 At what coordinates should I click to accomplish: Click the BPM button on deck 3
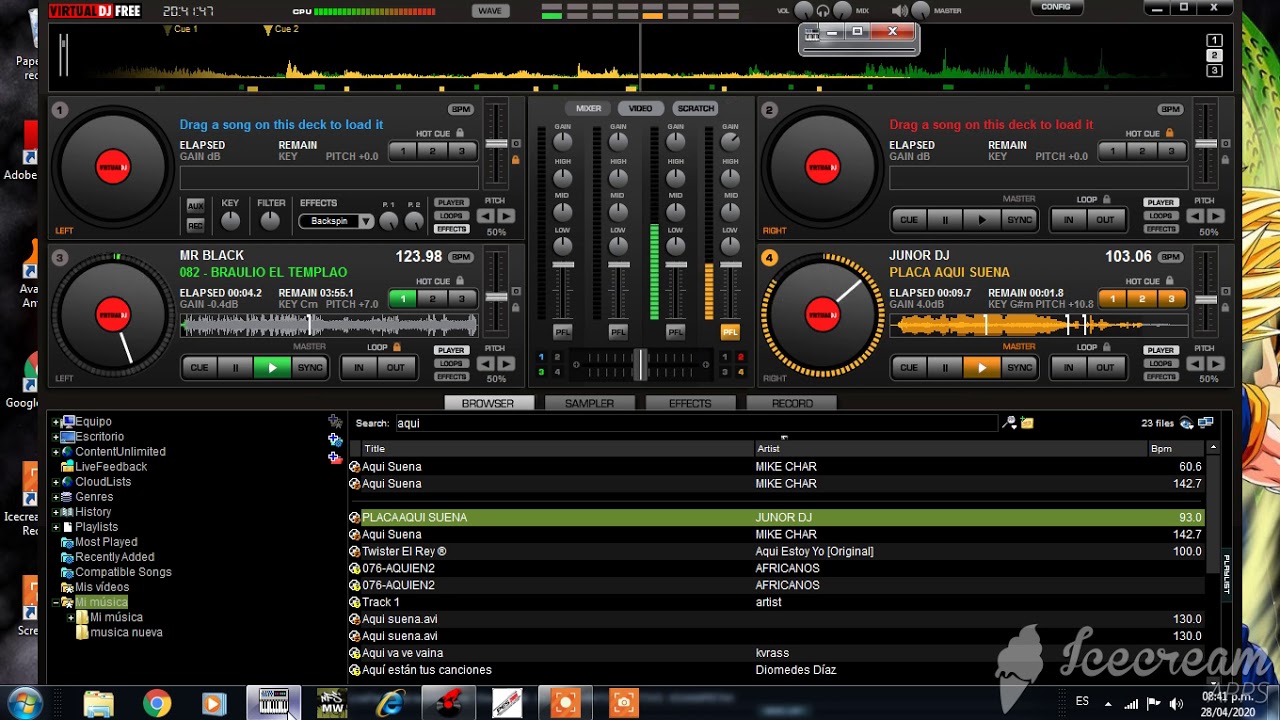click(x=460, y=257)
